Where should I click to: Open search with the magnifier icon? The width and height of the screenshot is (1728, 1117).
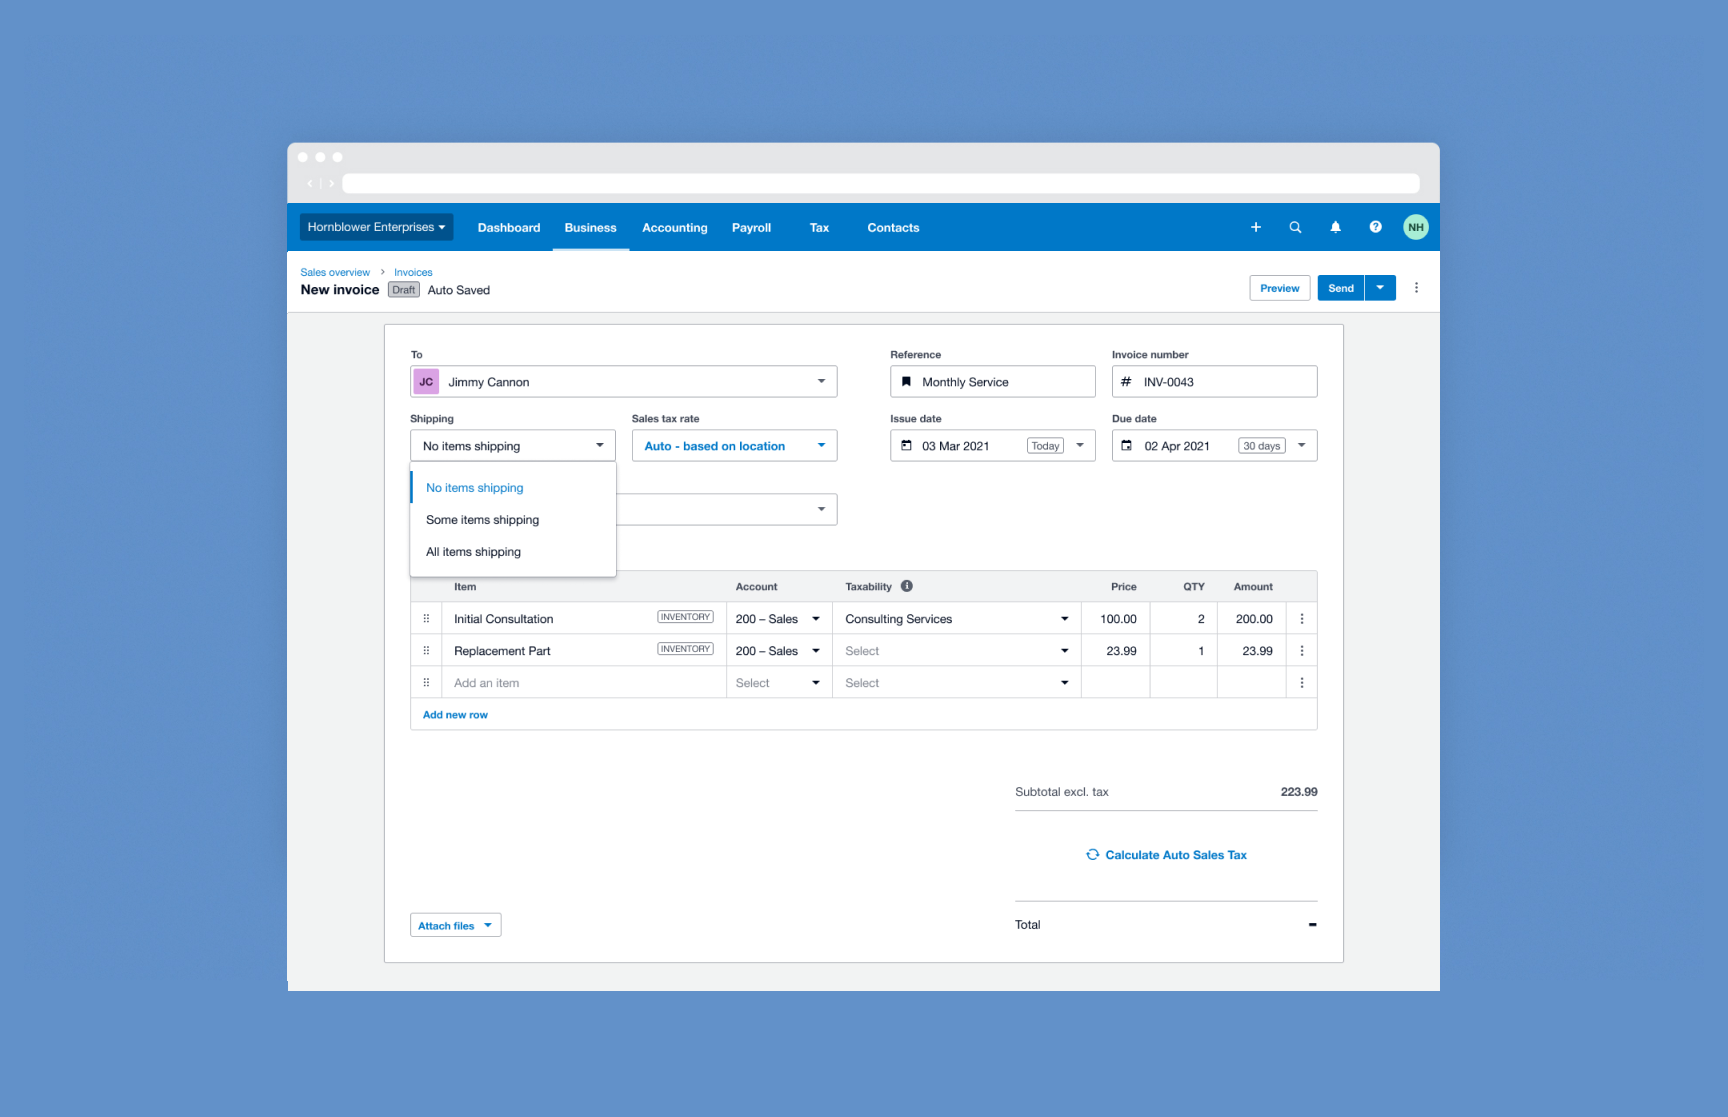pos(1295,227)
